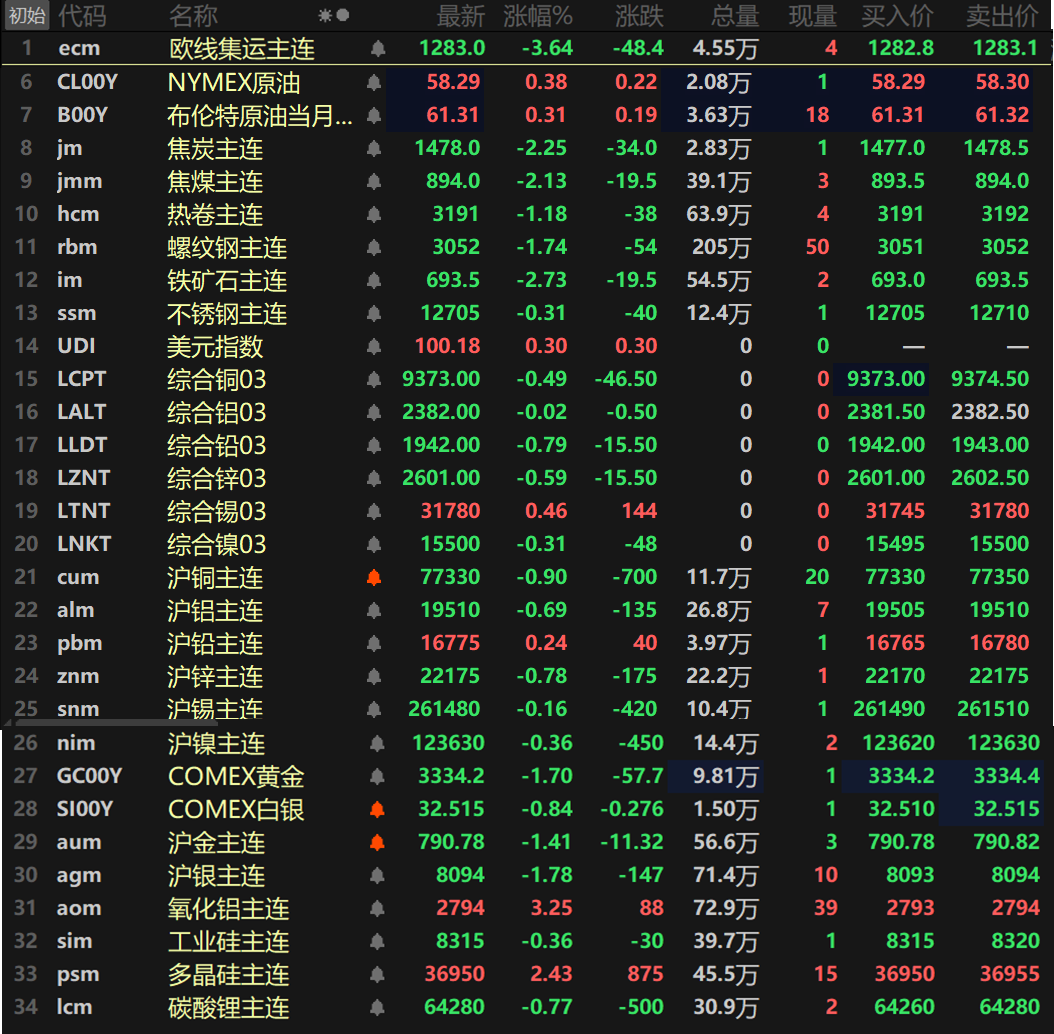The width and height of the screenshot is (1054, 1034).
Task: Click the bell icon for 沪铅主连
Action: coord(374,643)
